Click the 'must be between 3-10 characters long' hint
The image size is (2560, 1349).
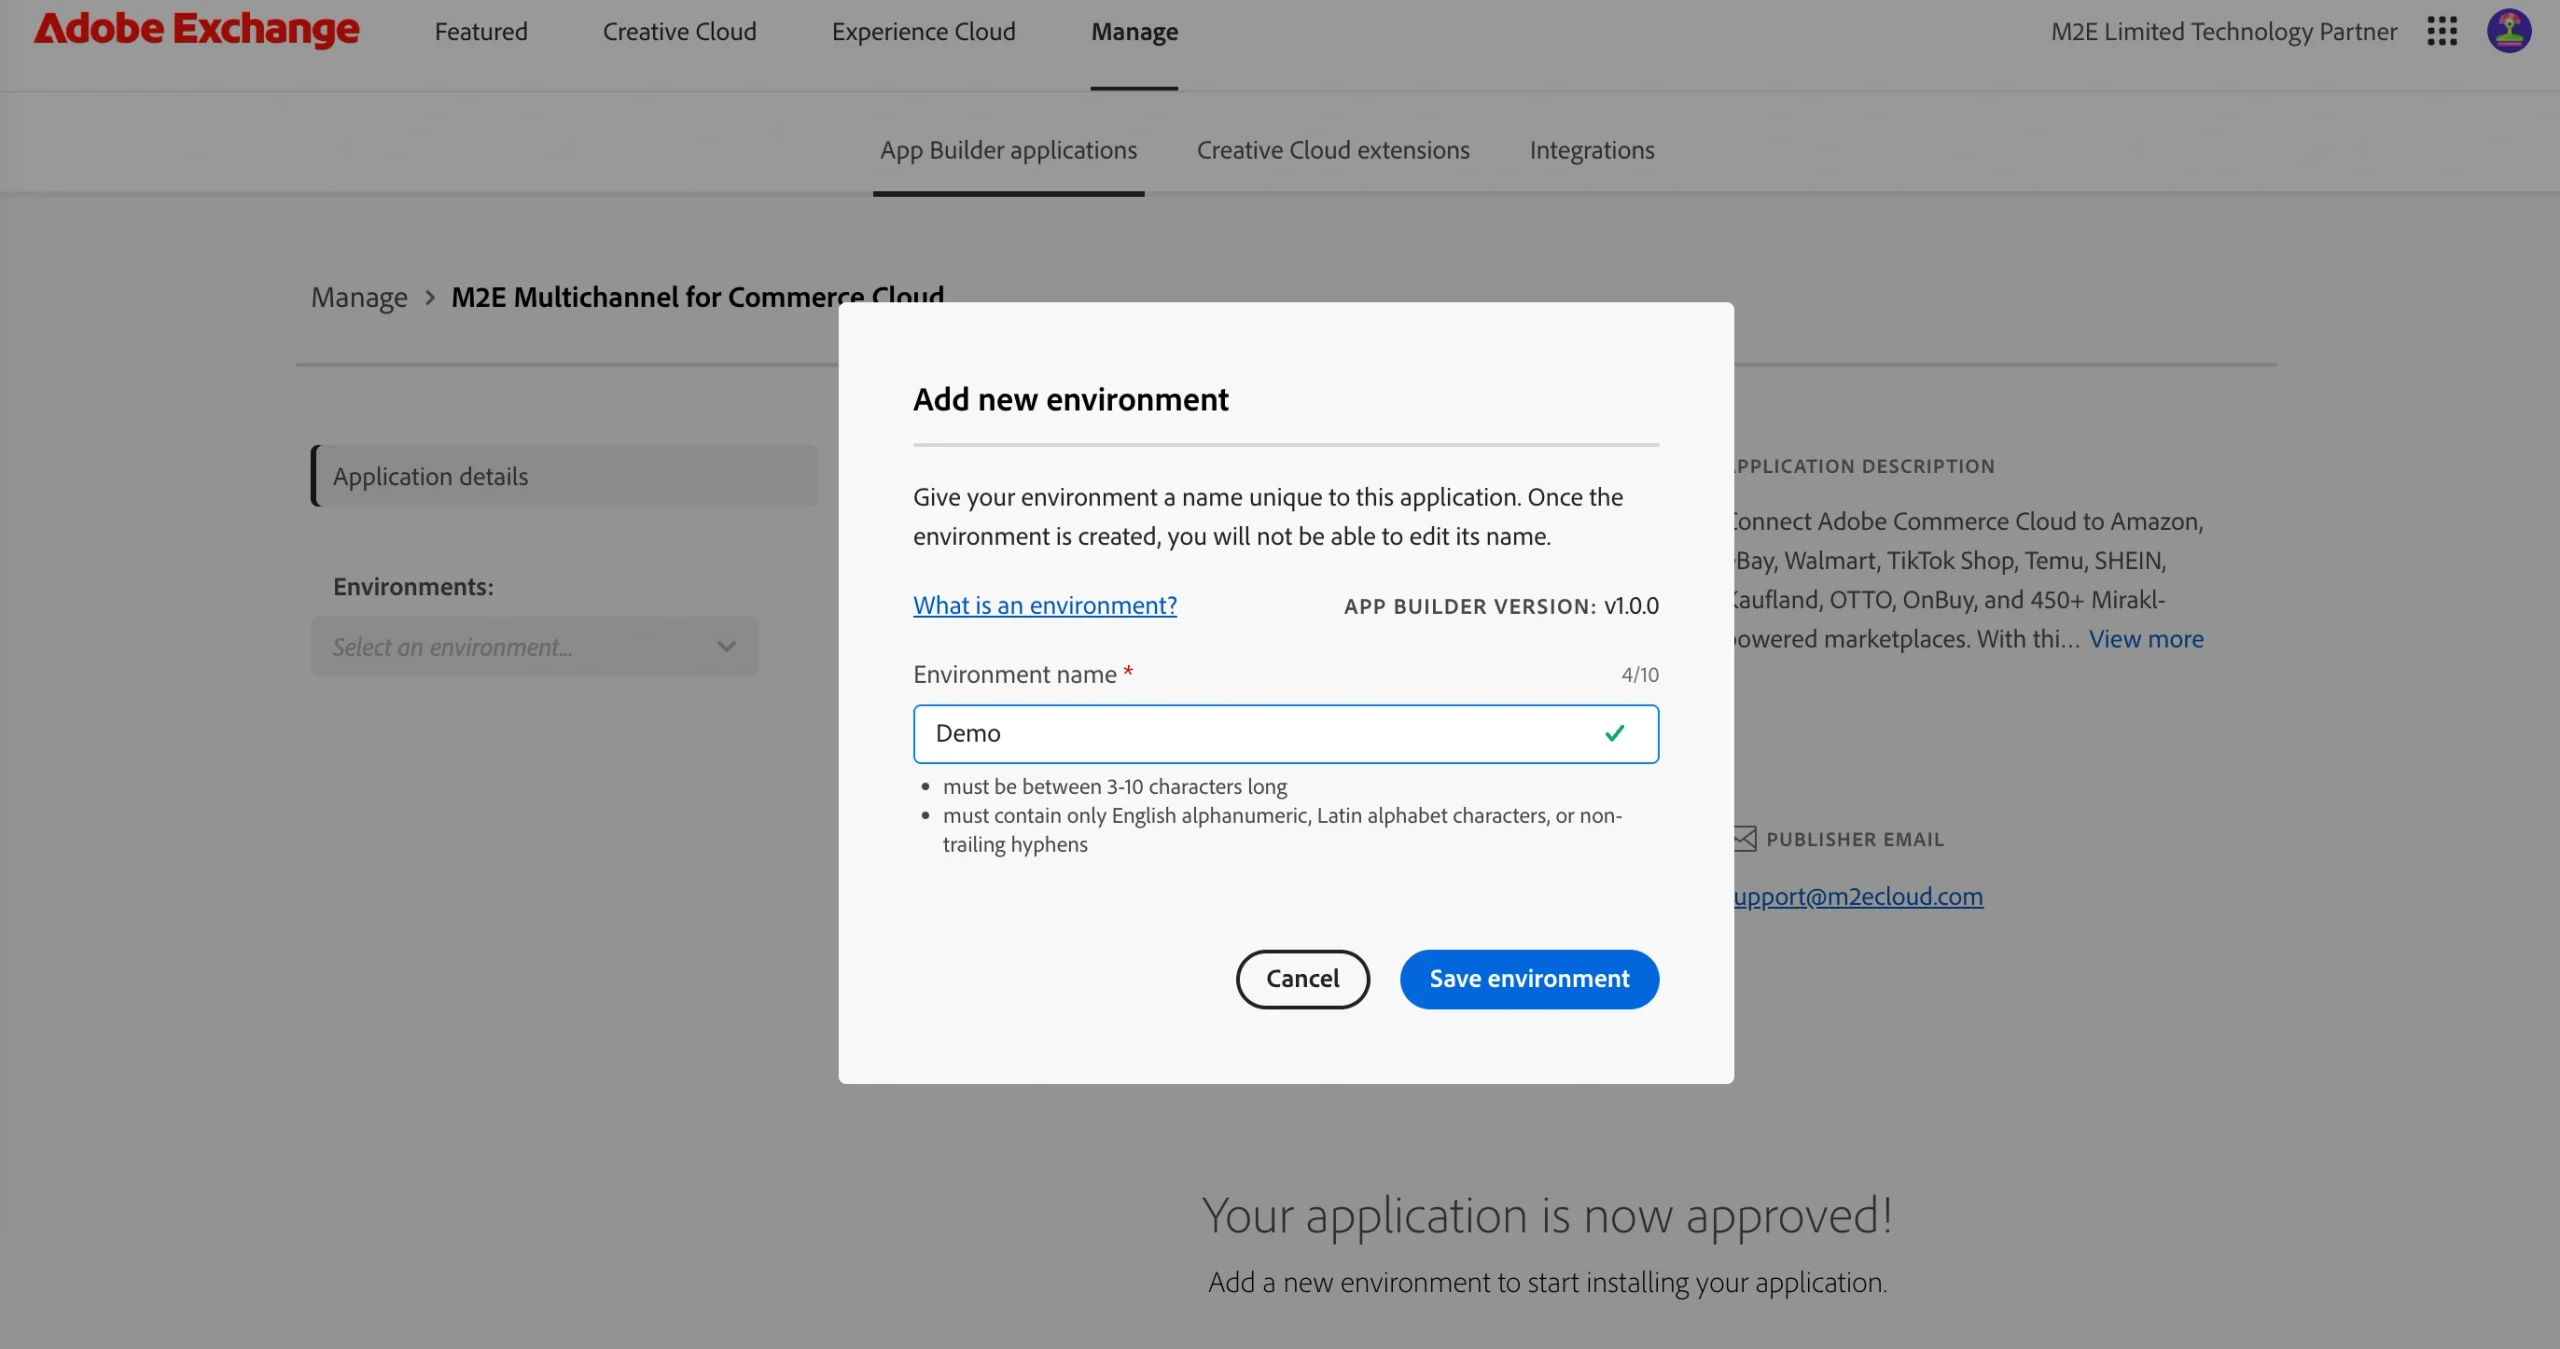tap(1115, 786)
